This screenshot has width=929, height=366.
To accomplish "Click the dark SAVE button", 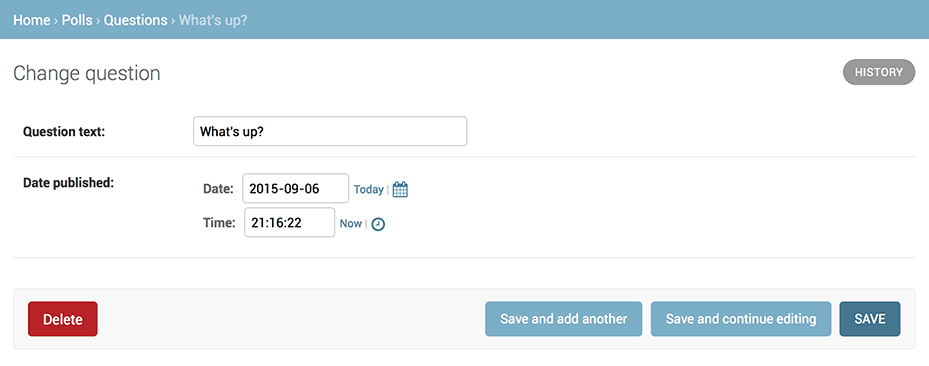I will (x=870, y=319).
